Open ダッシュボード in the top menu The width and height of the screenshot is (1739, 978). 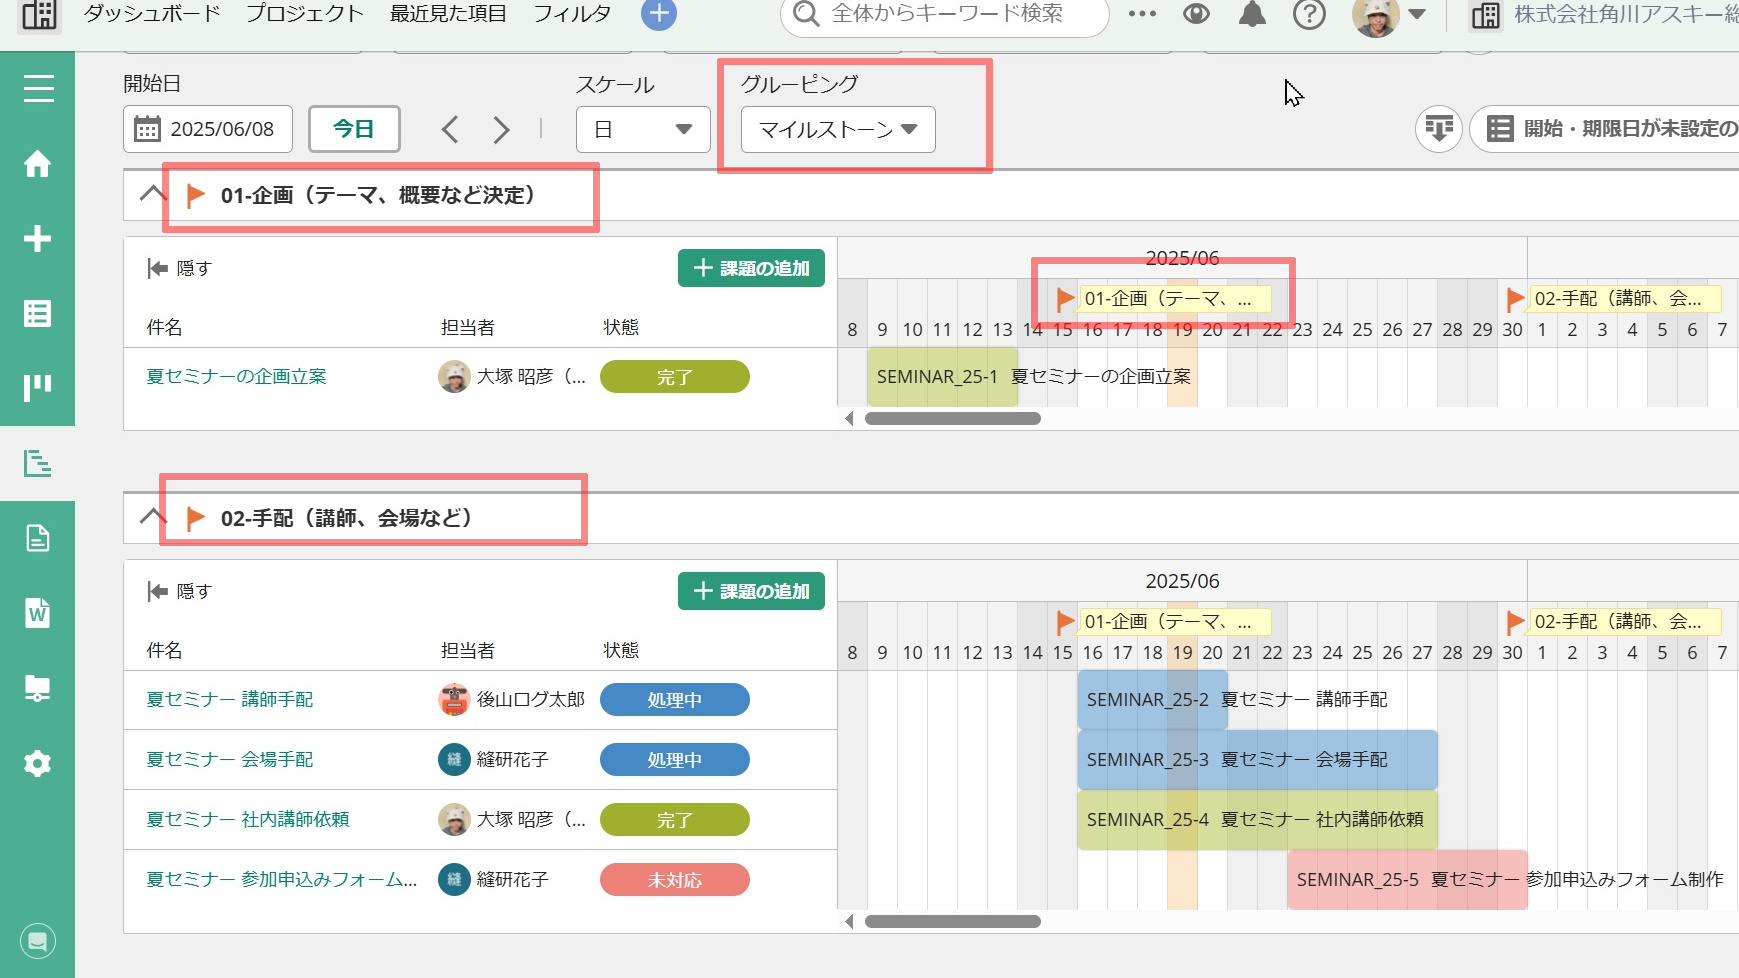tap(152, 14)
